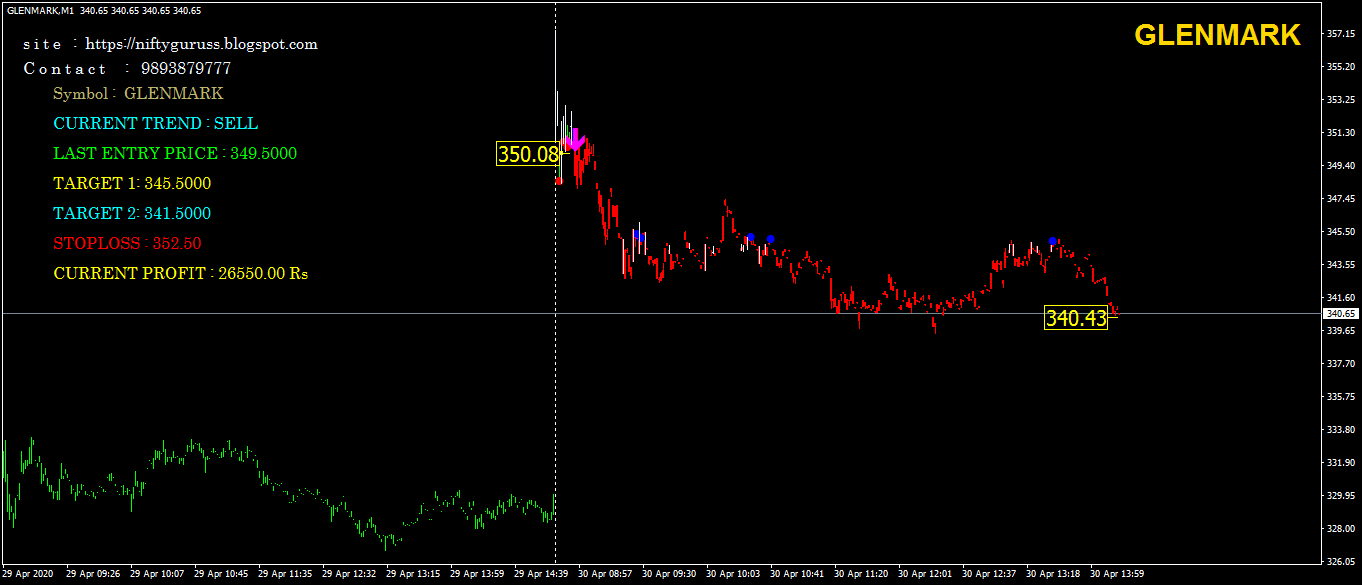Select 'LAST ENTRY PRICE : 349.5000' text
The width and height of the screenshot is (1362, 585).
click(175, 153)
